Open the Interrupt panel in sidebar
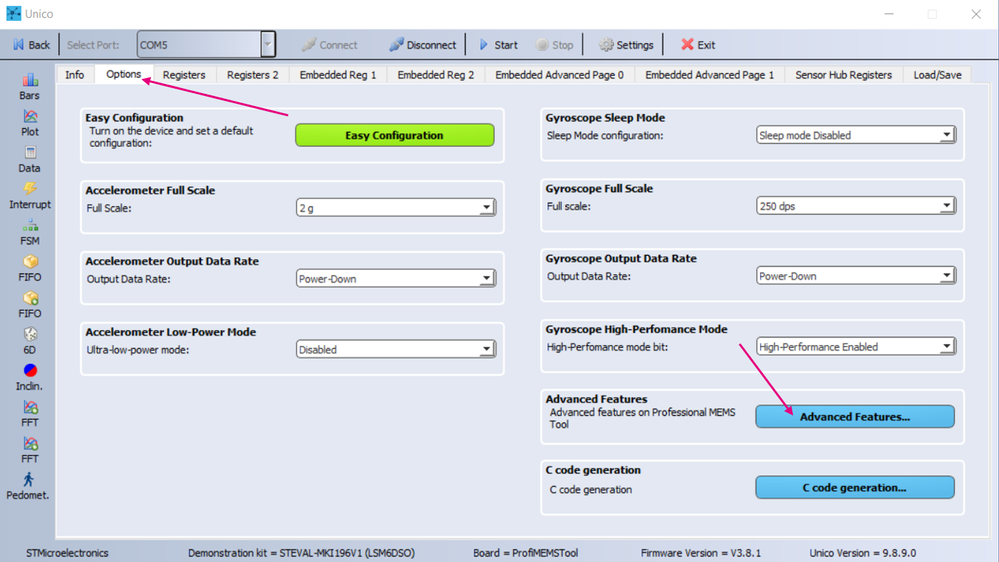This screenshot has height=562, width=999. coord(29,196)
